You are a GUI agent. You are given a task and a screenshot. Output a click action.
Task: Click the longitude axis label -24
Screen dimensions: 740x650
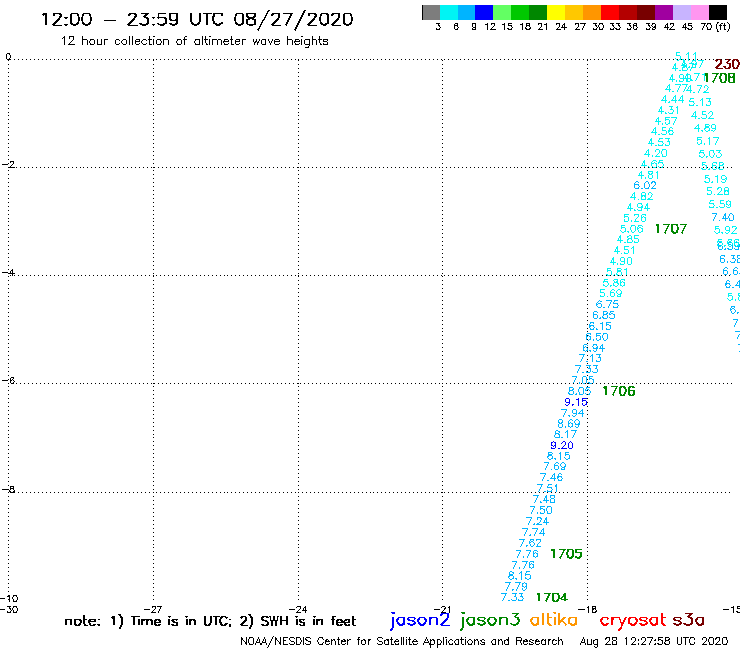pyautogui.click(x=298, y=610)
